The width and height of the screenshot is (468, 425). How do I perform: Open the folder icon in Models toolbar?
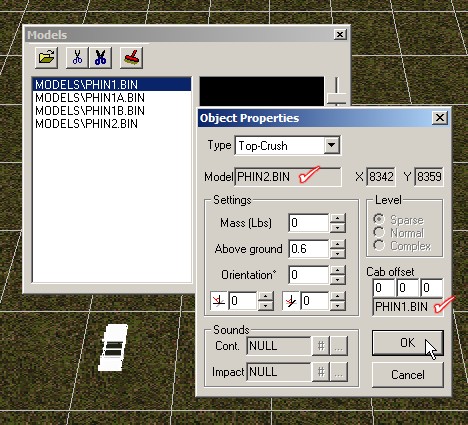[46, 57]
